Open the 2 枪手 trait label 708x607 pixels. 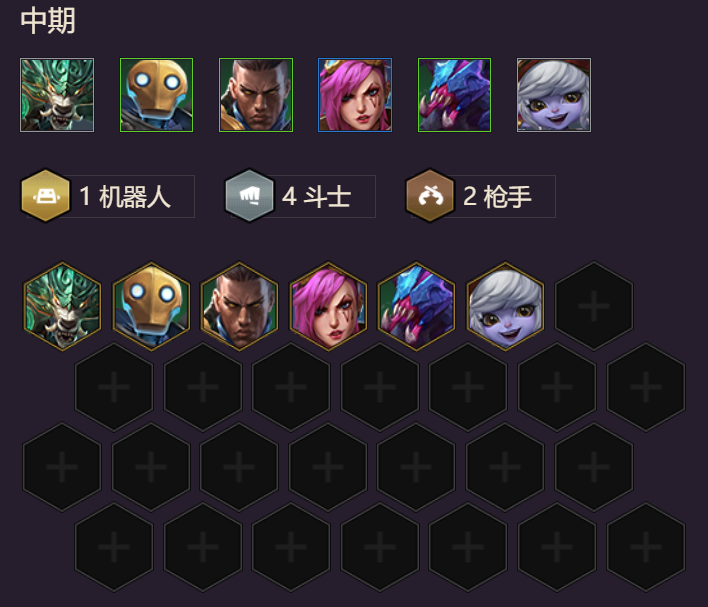point(497,196)
